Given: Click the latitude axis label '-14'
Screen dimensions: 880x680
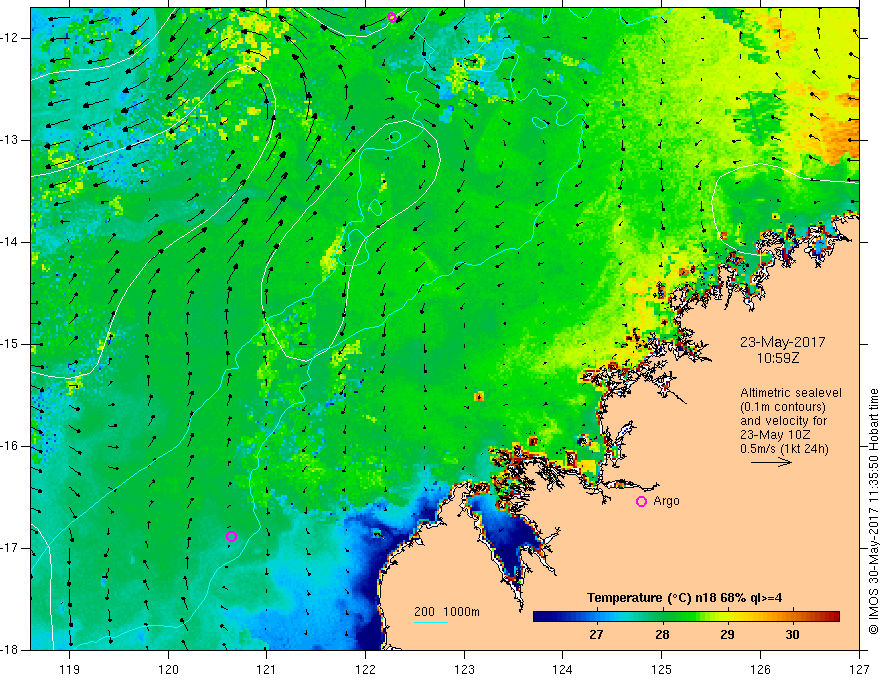Looking at the screenshot, I should click(11, 242).
